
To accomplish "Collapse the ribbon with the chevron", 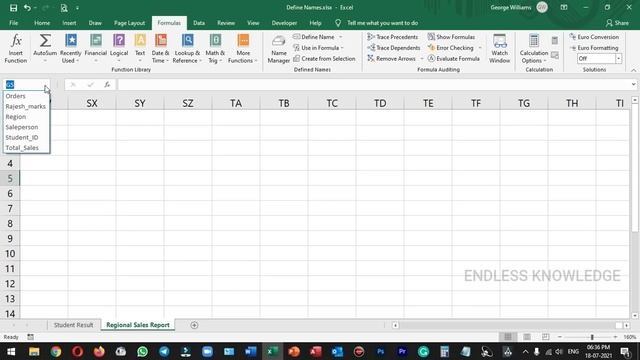I will (x=633, y=70).
